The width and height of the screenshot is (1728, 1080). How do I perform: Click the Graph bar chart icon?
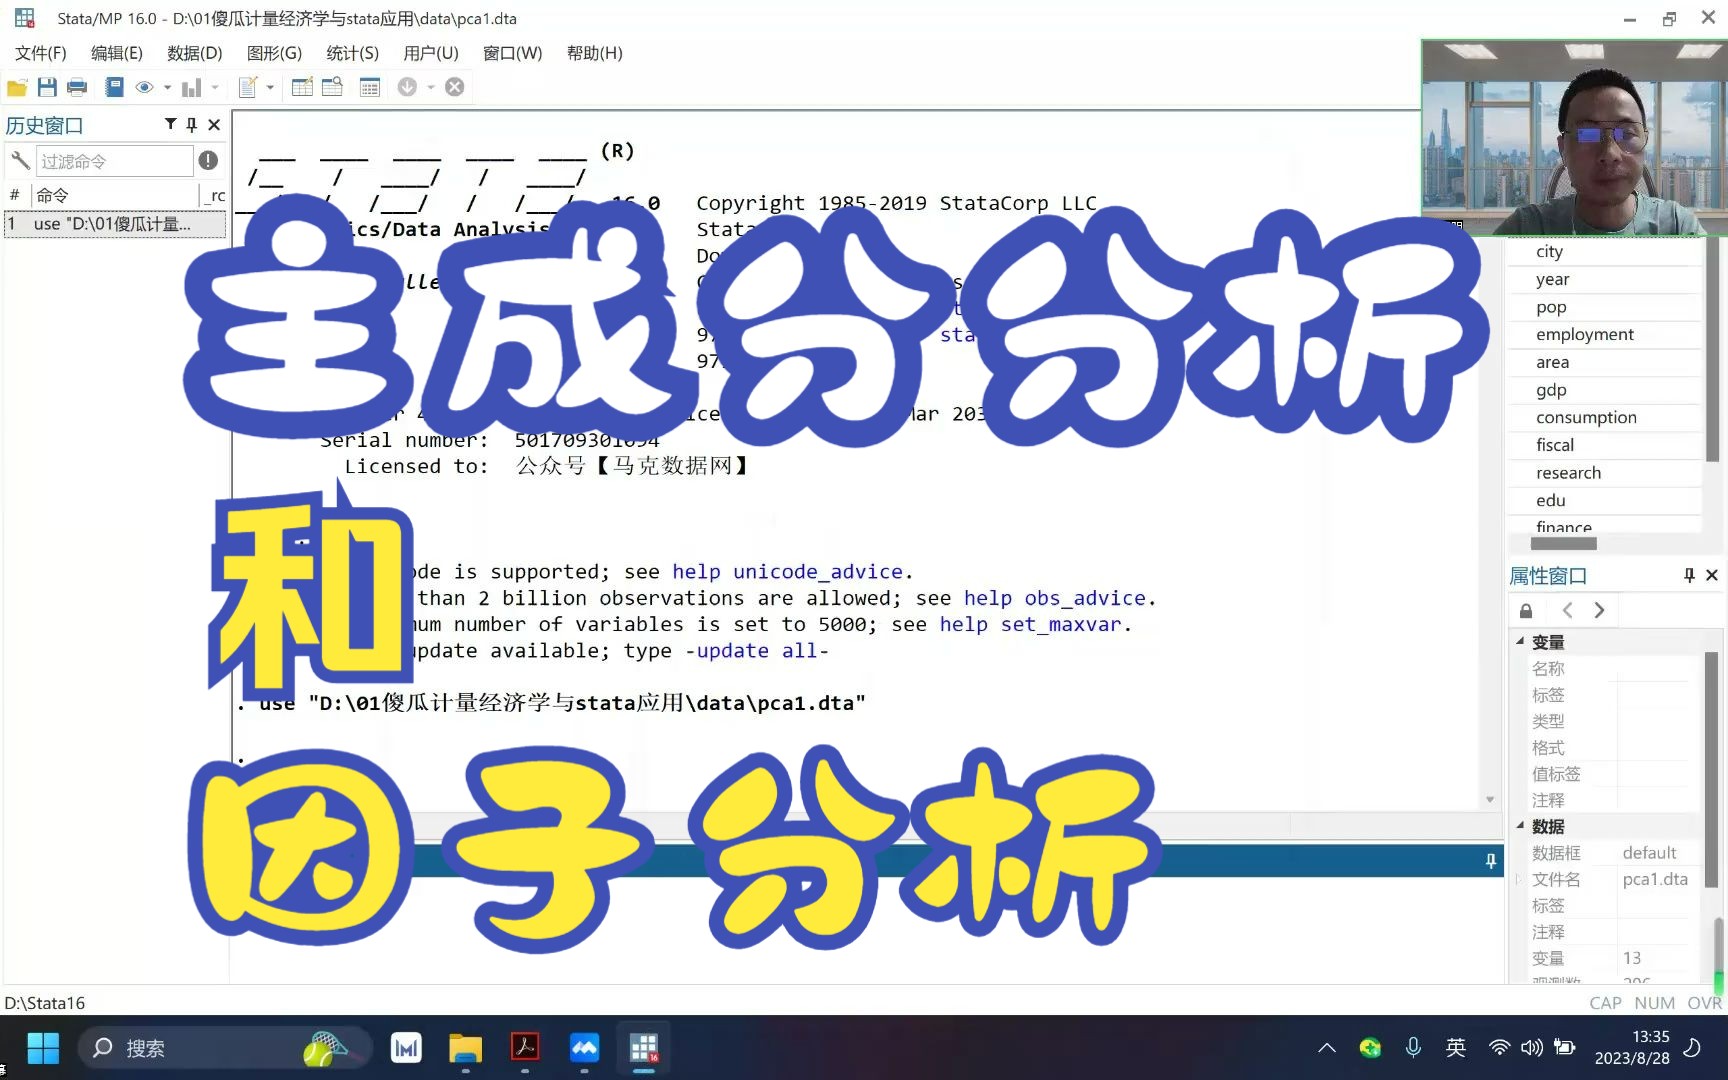(191, 87)
